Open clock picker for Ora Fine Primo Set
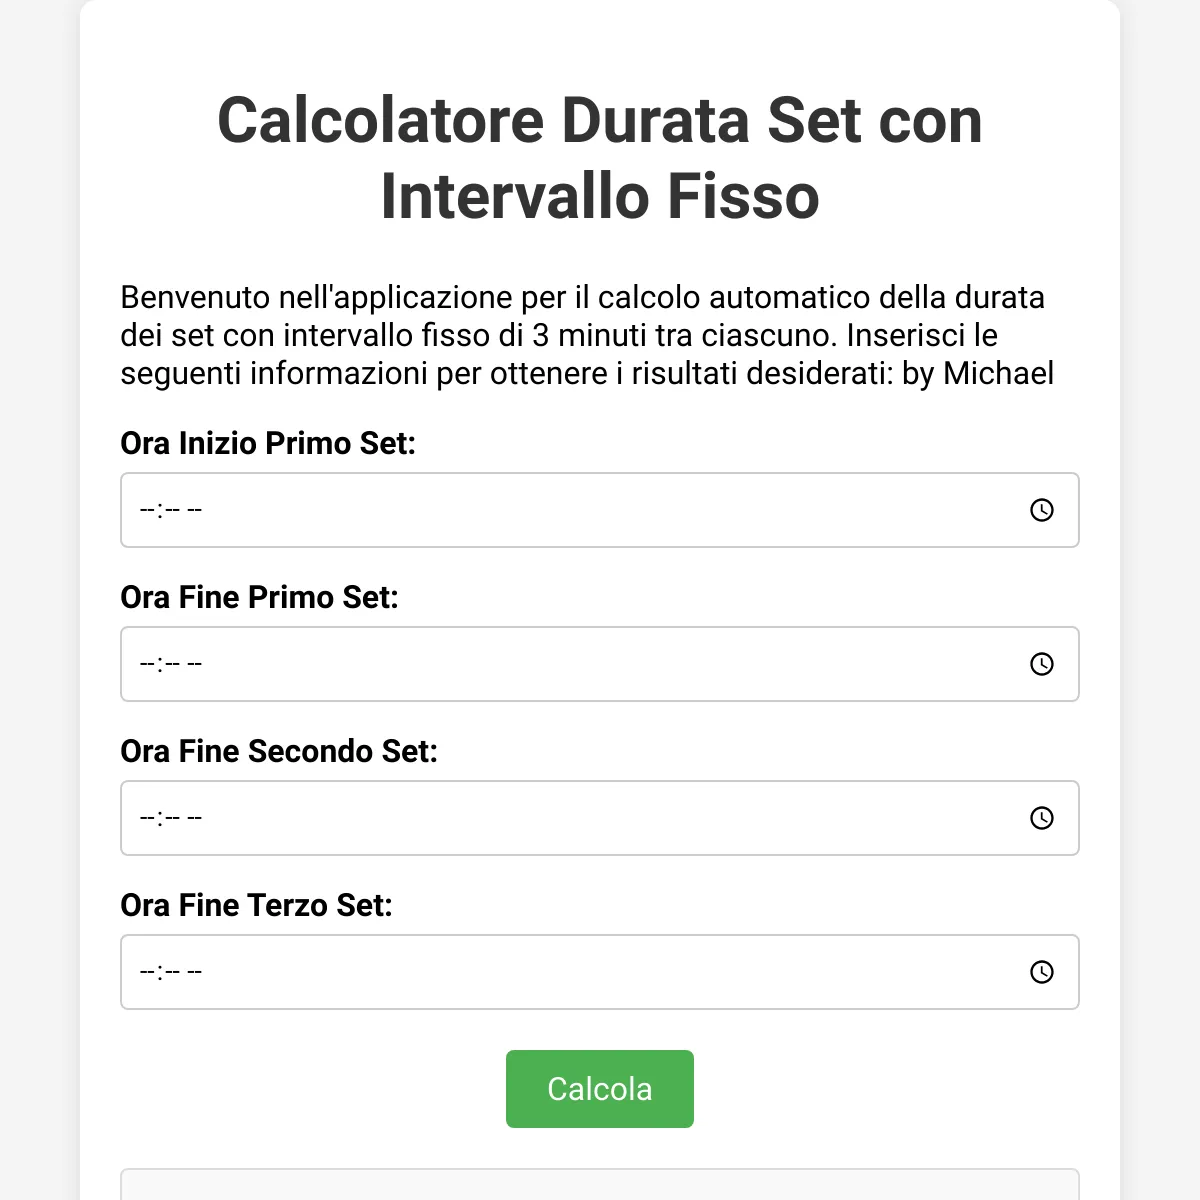Viewport: 1200px width, 1200px height. [x=1041, y=664]
